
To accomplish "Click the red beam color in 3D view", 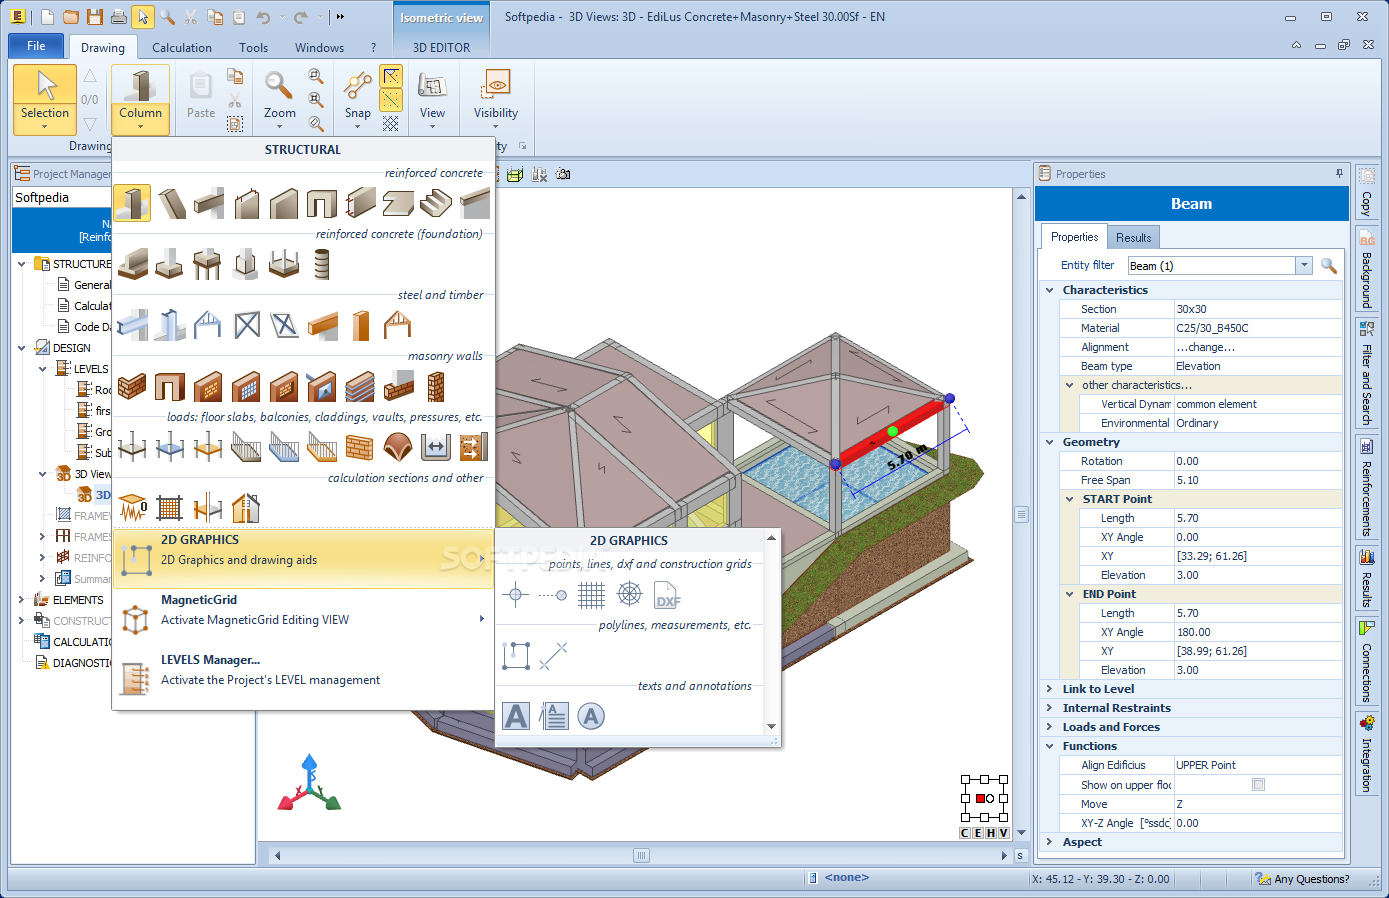I will pos(890,434).
